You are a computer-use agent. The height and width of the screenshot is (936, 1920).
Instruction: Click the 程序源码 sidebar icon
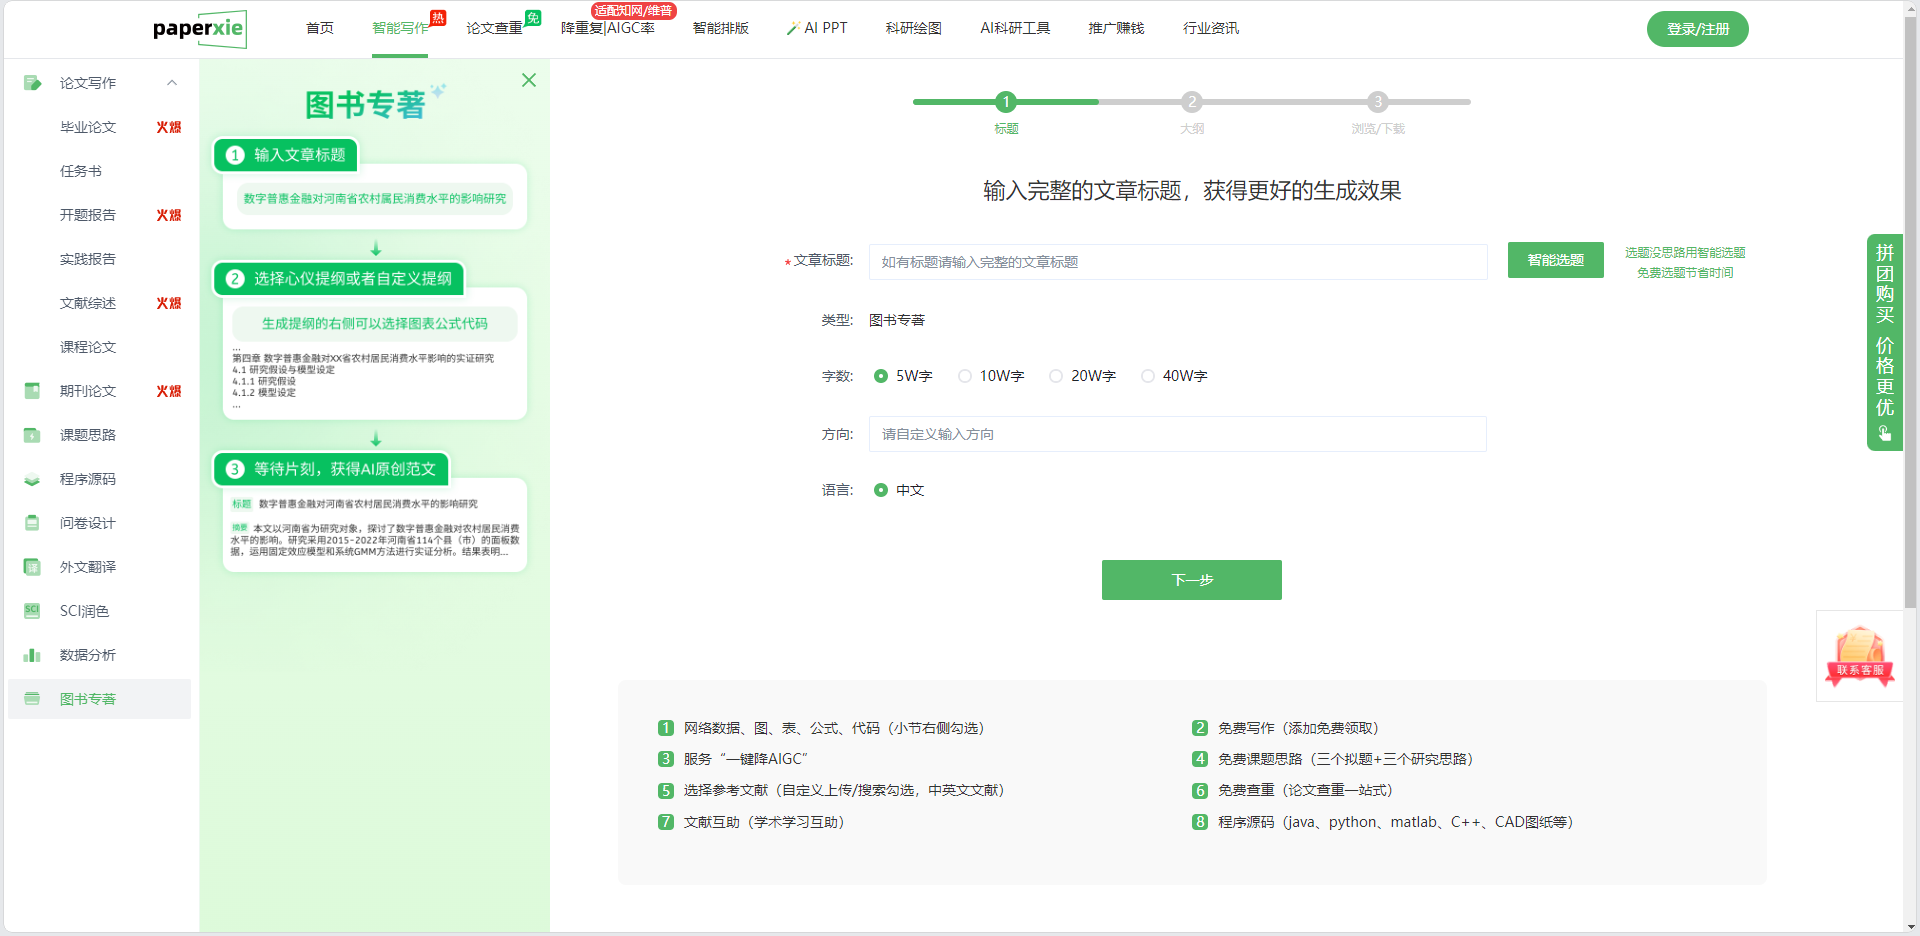(32, 479)
